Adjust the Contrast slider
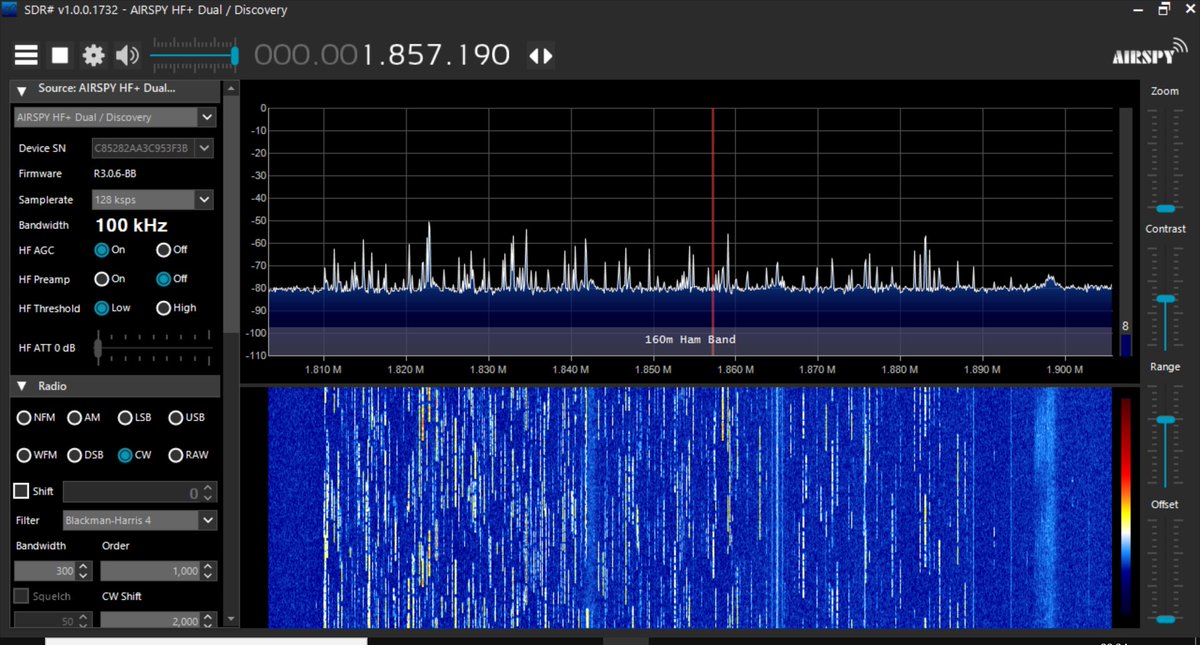Viewport: 1200px width, 645px height. [x=1165, y=299]
